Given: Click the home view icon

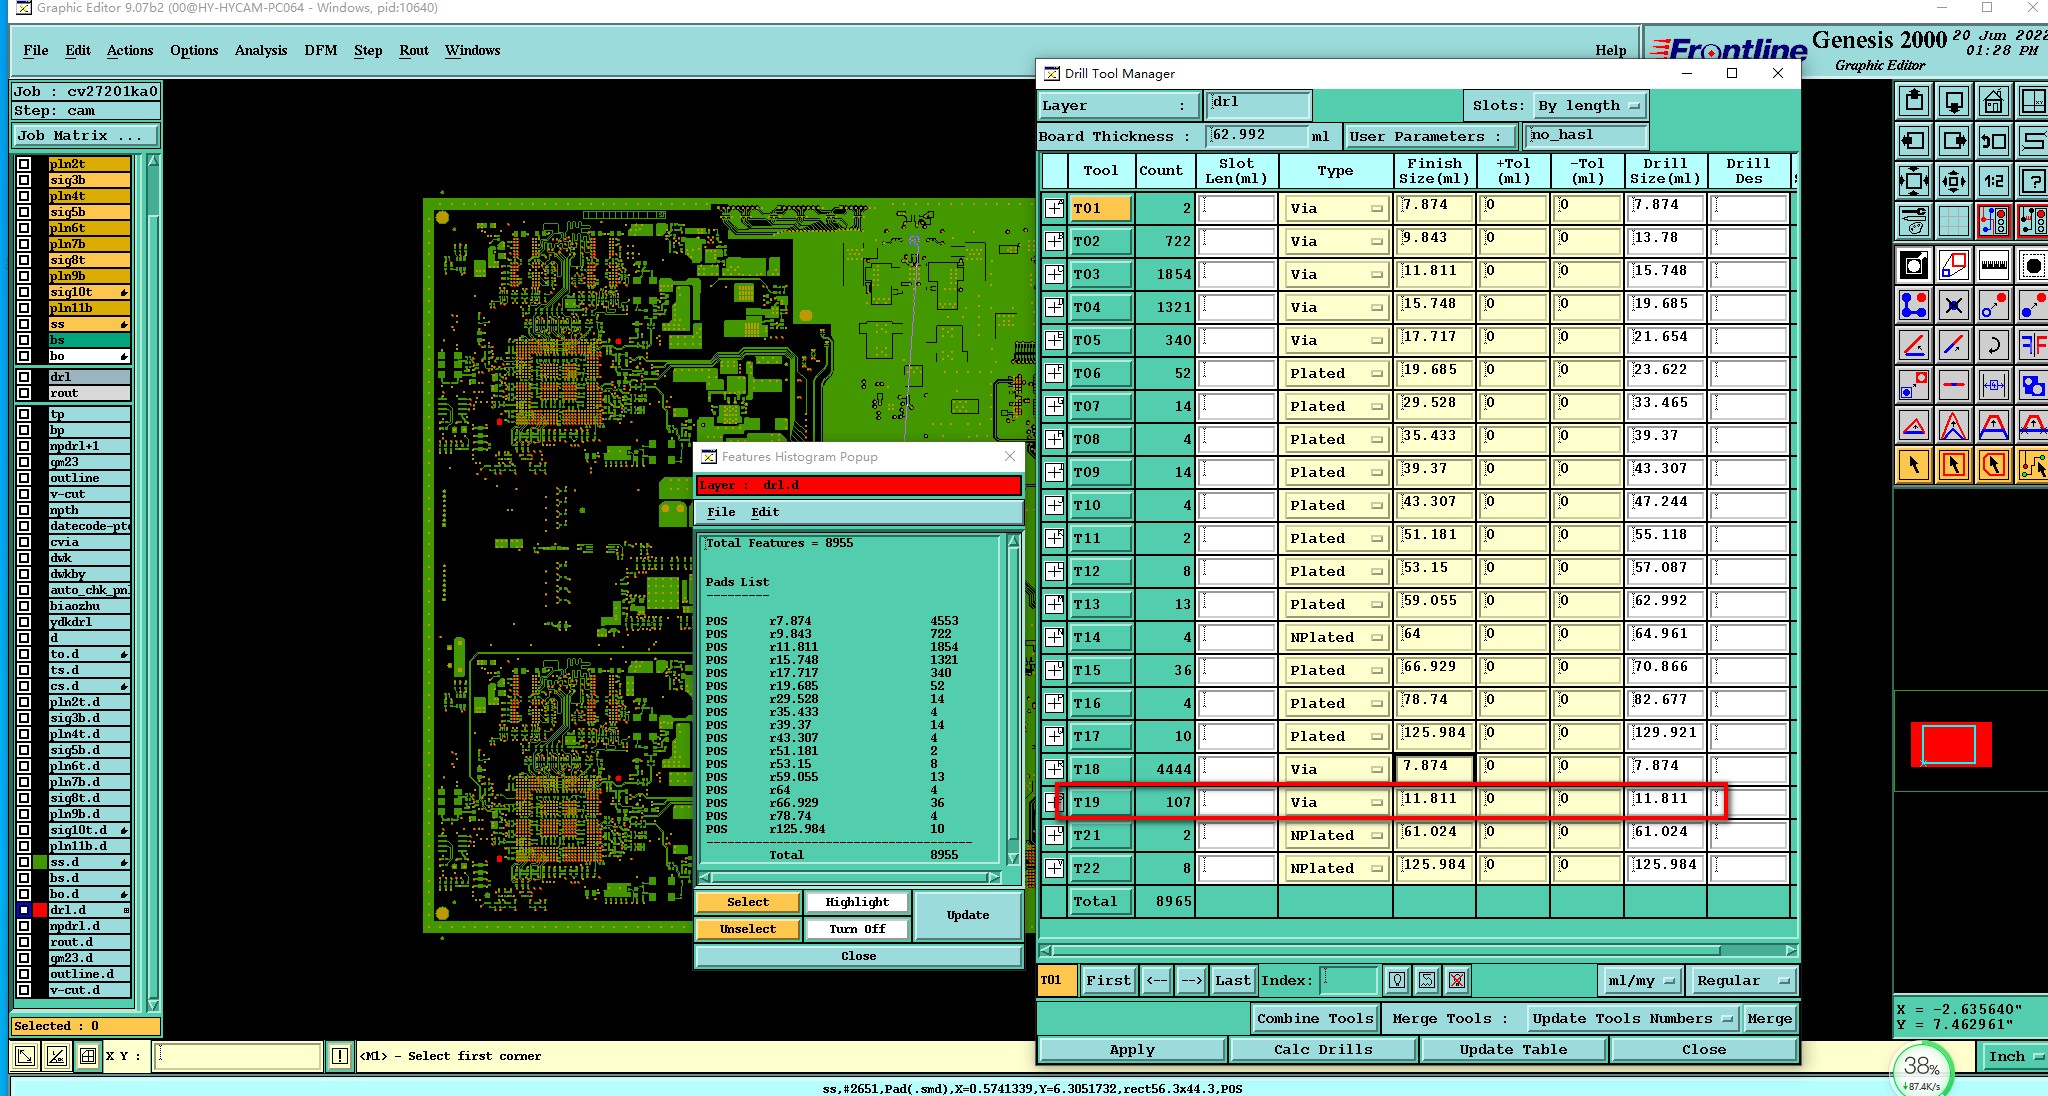Looking at the screenshot, I should [1993, 101].
